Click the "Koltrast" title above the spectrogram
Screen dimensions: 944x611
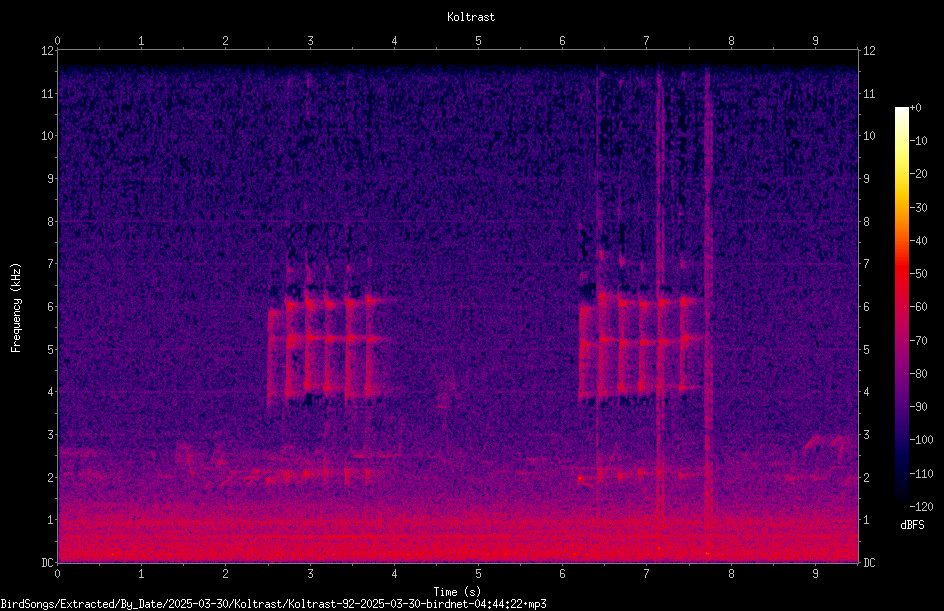click(471, 17)
